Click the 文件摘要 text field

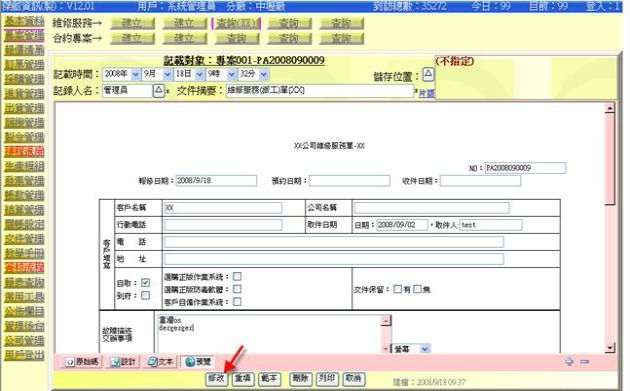coord(319,91)
